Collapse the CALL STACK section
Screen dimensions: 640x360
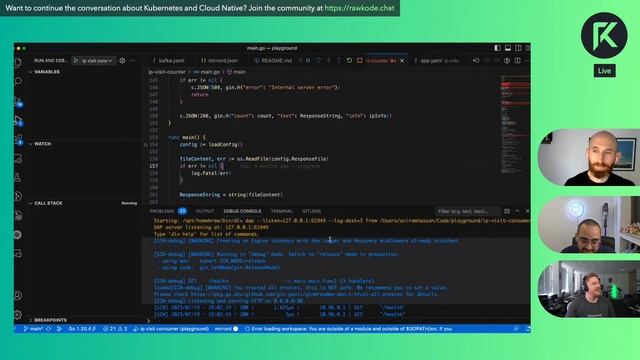pyautogui.click(x=48, y=203)
